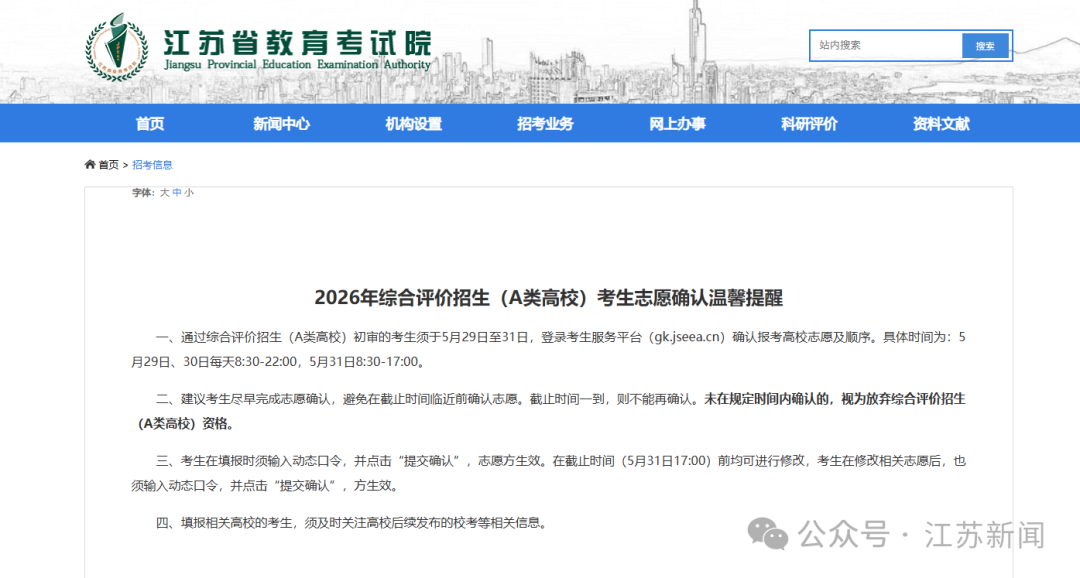Viewport: 1080px width, 578px height.
Task: Click paragraph three starting 三、考生在填报时
Action: pos(548,473)
